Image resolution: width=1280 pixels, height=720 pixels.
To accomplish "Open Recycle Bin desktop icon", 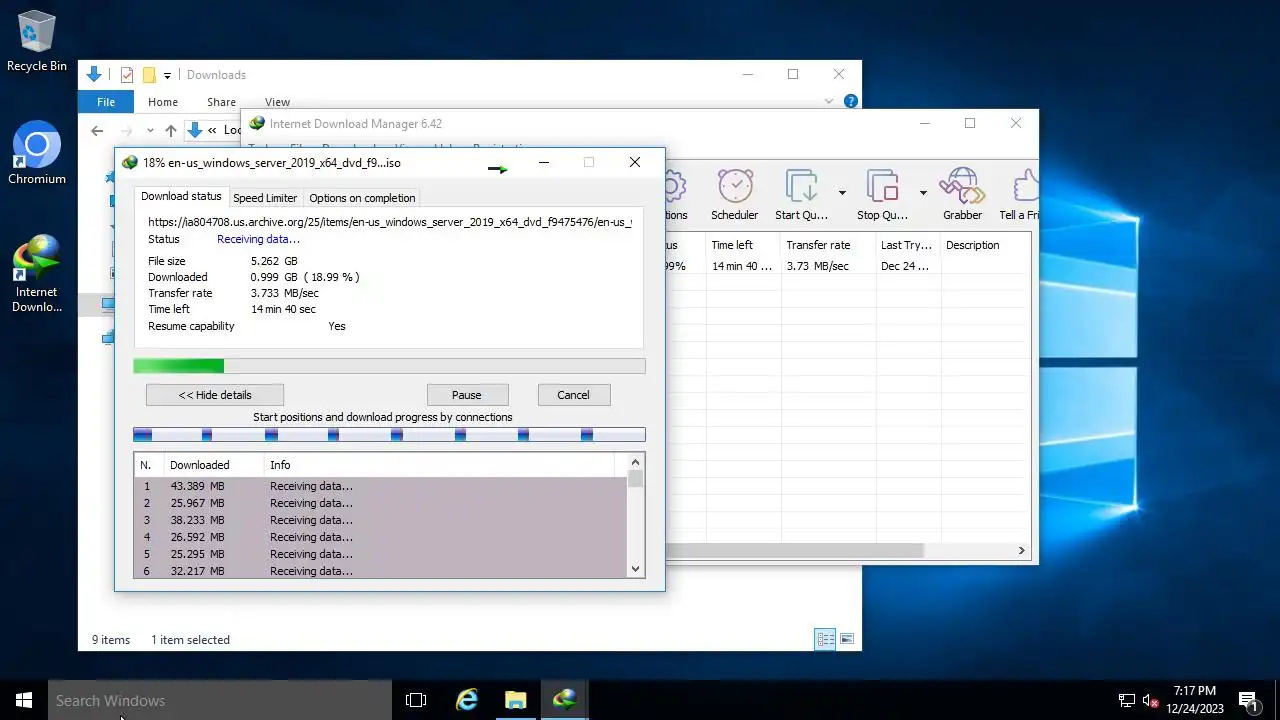I will [36, 42].
